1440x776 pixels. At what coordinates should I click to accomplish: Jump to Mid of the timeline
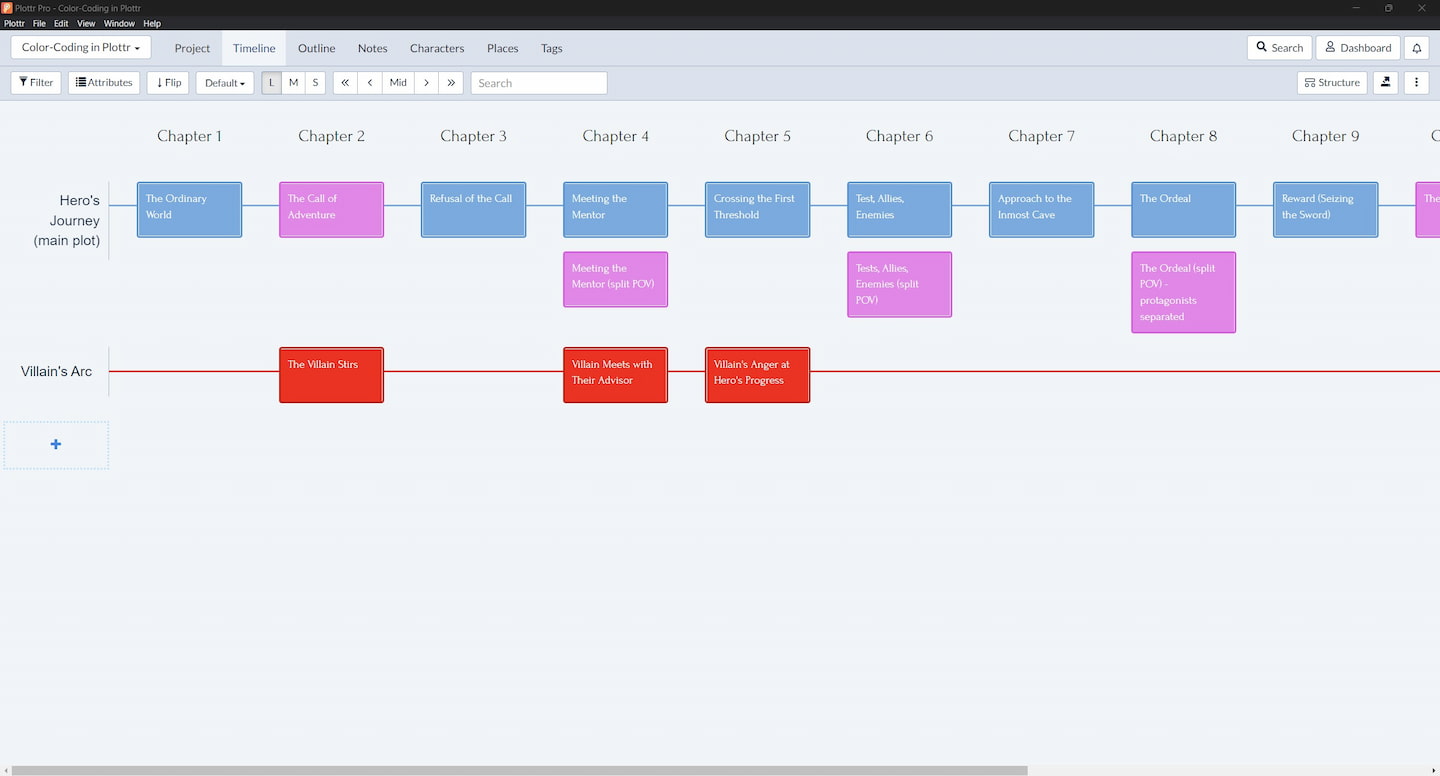(x=398, y=82)
